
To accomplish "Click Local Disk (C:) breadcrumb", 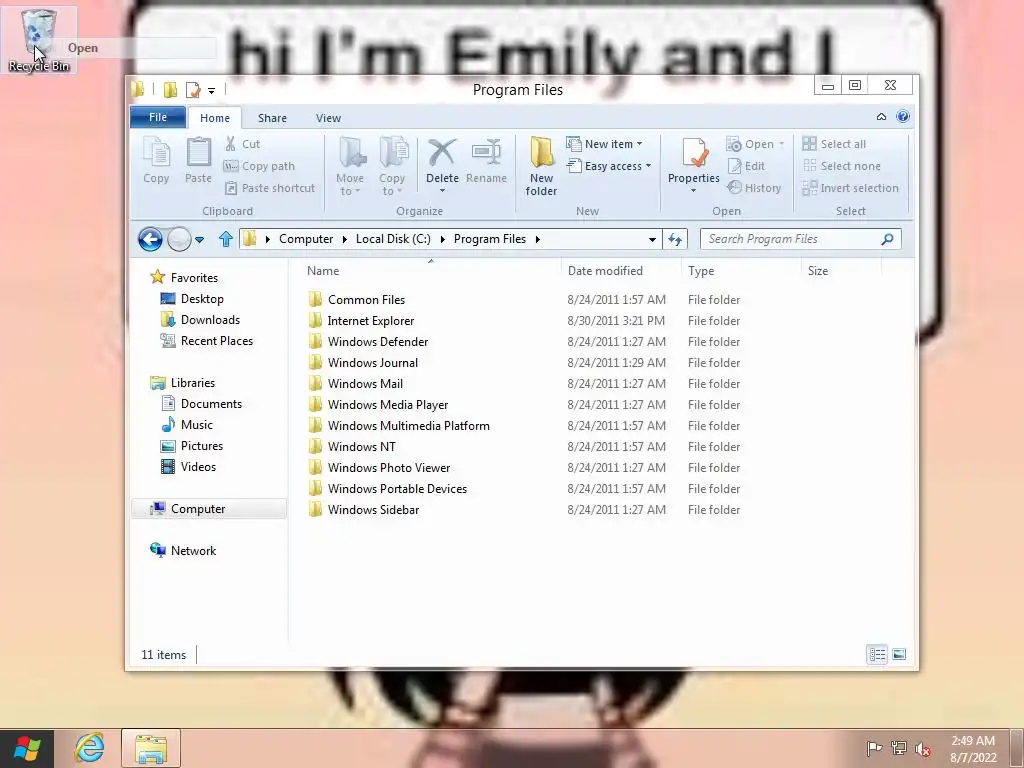I will point(393,239).
